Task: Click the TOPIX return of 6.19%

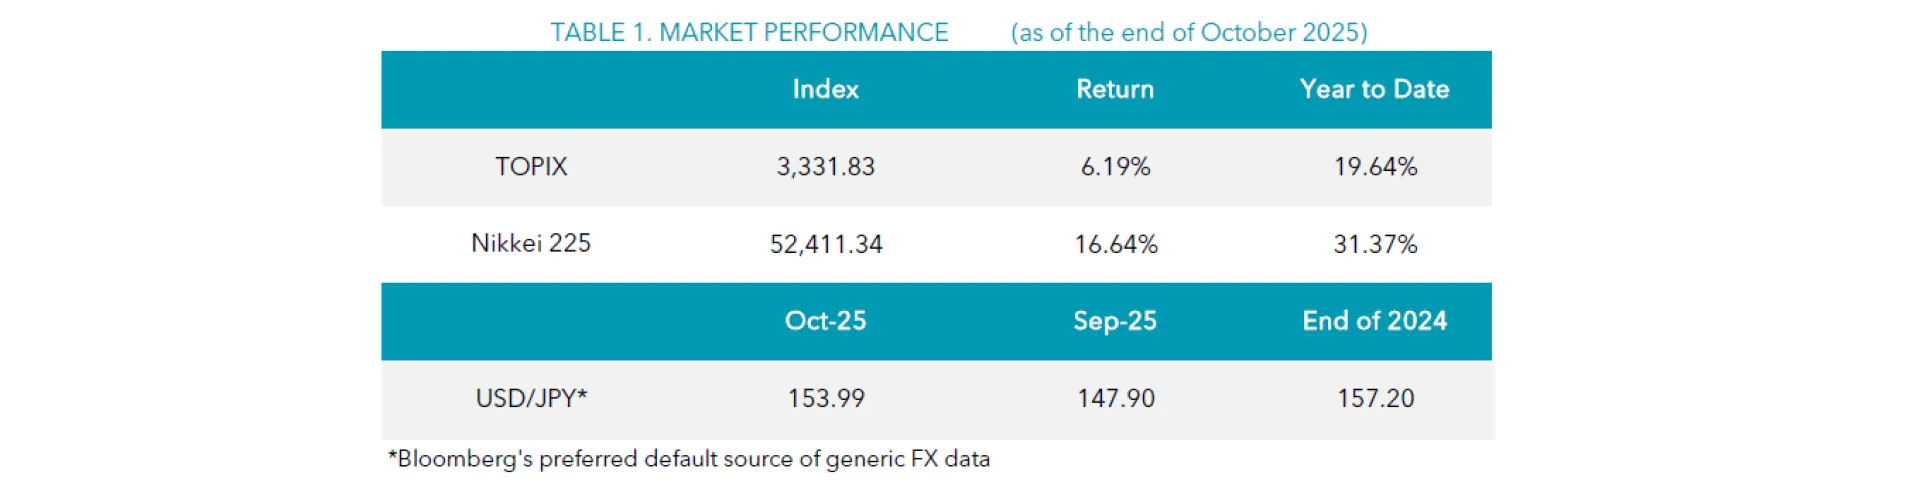Action: tap(1115, 166)
